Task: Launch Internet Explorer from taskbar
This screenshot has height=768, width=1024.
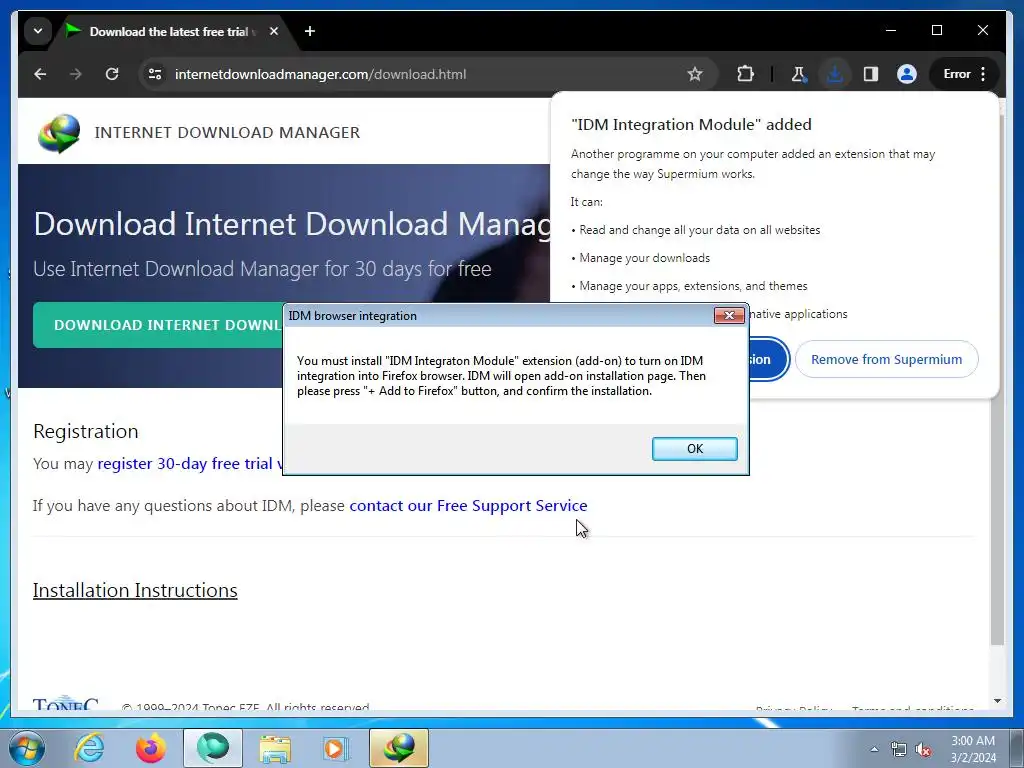Action: tap(89, 748)
